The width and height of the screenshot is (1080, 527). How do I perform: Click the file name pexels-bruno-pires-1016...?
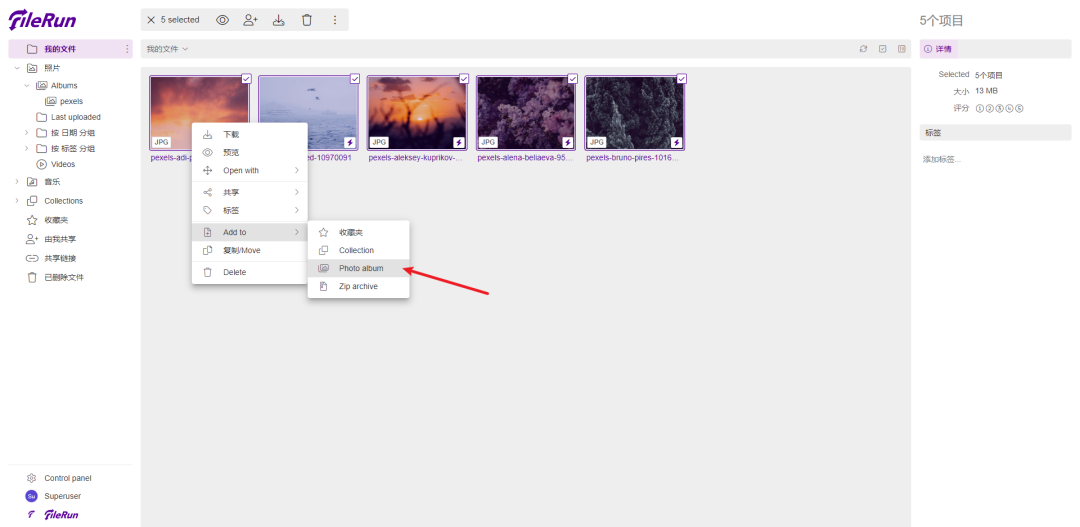pos(632,158)
